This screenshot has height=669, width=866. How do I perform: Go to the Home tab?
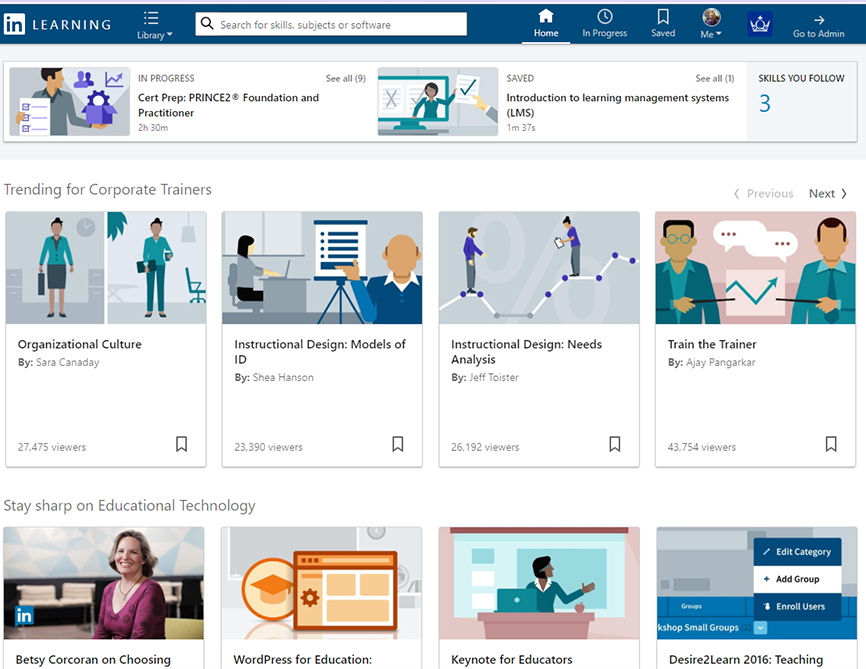tap(546, 24)
